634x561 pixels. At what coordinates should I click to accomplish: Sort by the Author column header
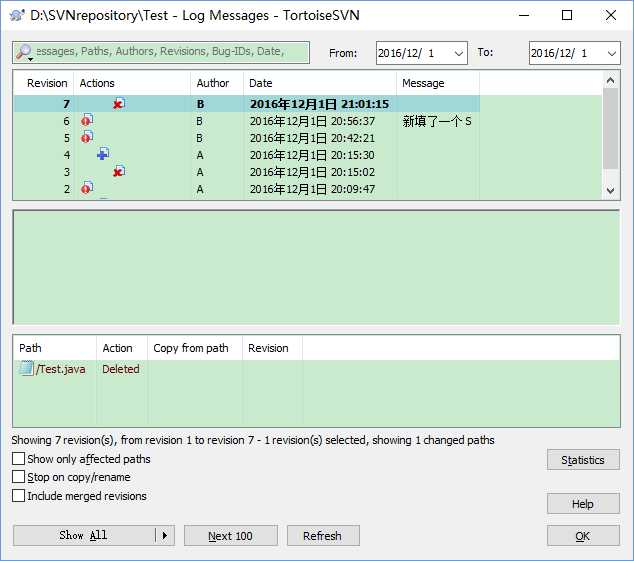click(217, 83)
